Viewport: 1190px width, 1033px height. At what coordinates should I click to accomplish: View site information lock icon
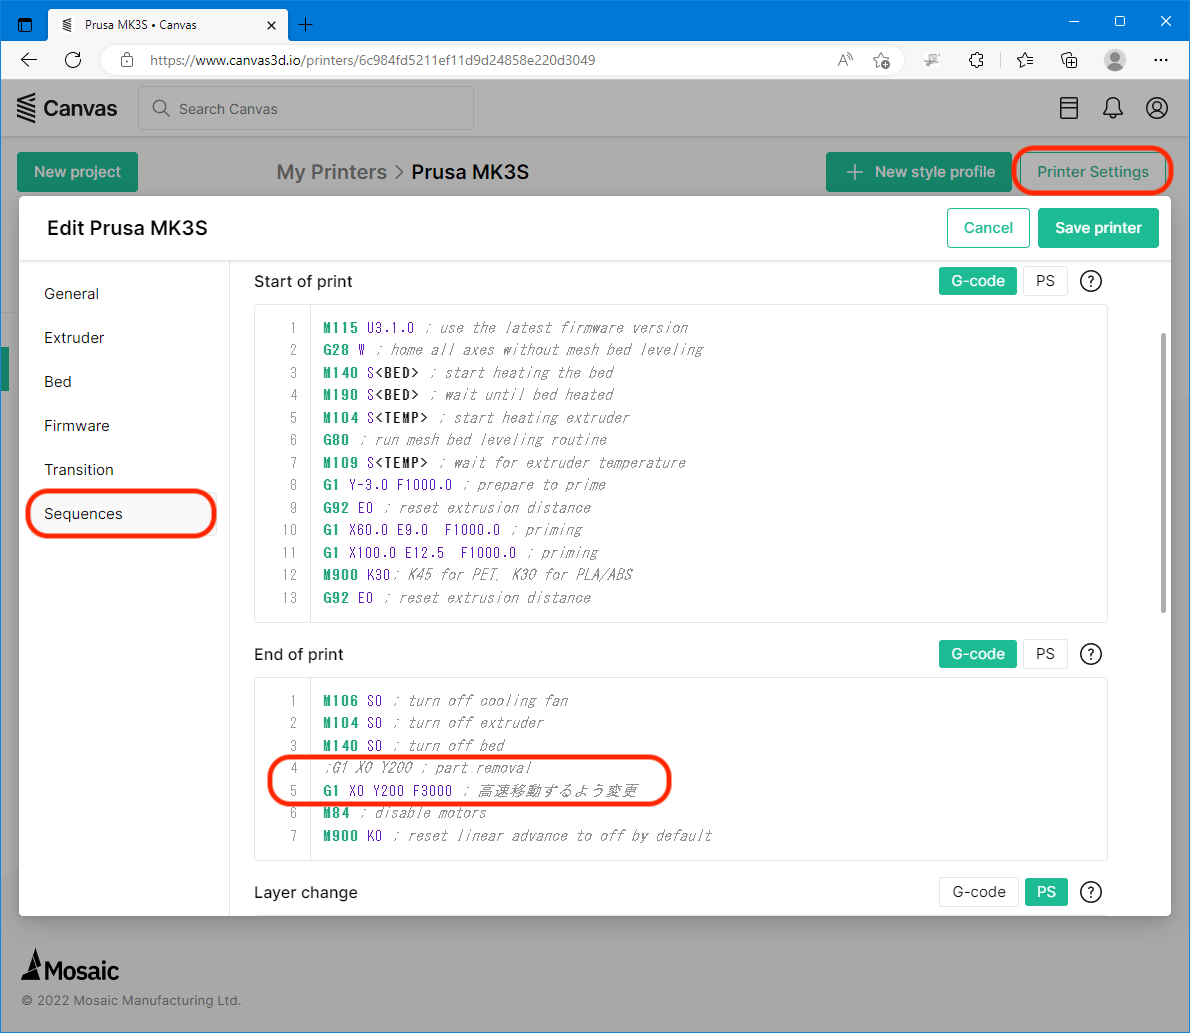click(127, 60)
